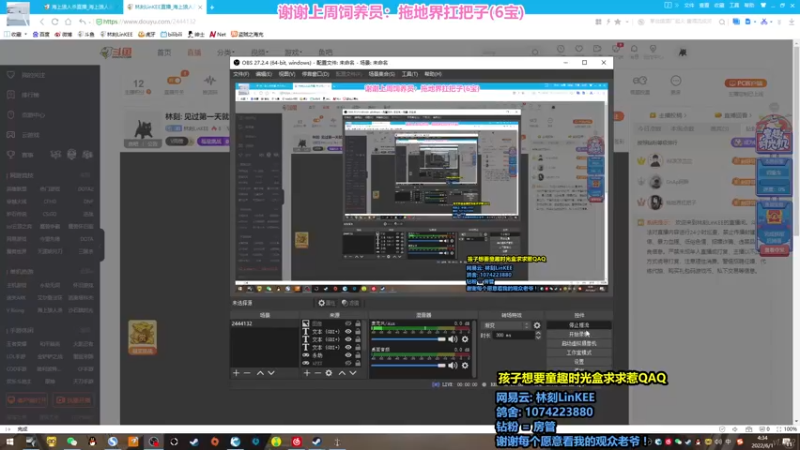
Task: Open OBS 文件(F) menu
Action: [241, 74]
